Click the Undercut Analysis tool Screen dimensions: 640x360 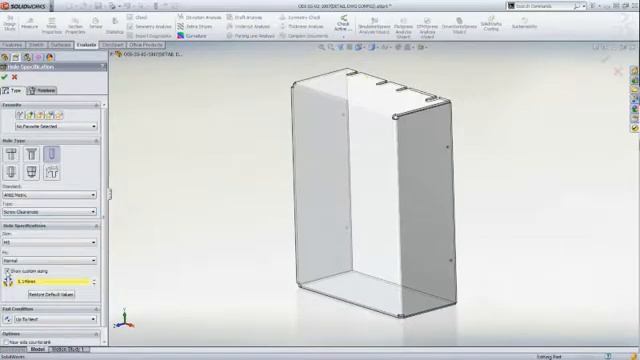tap(248, 27)
